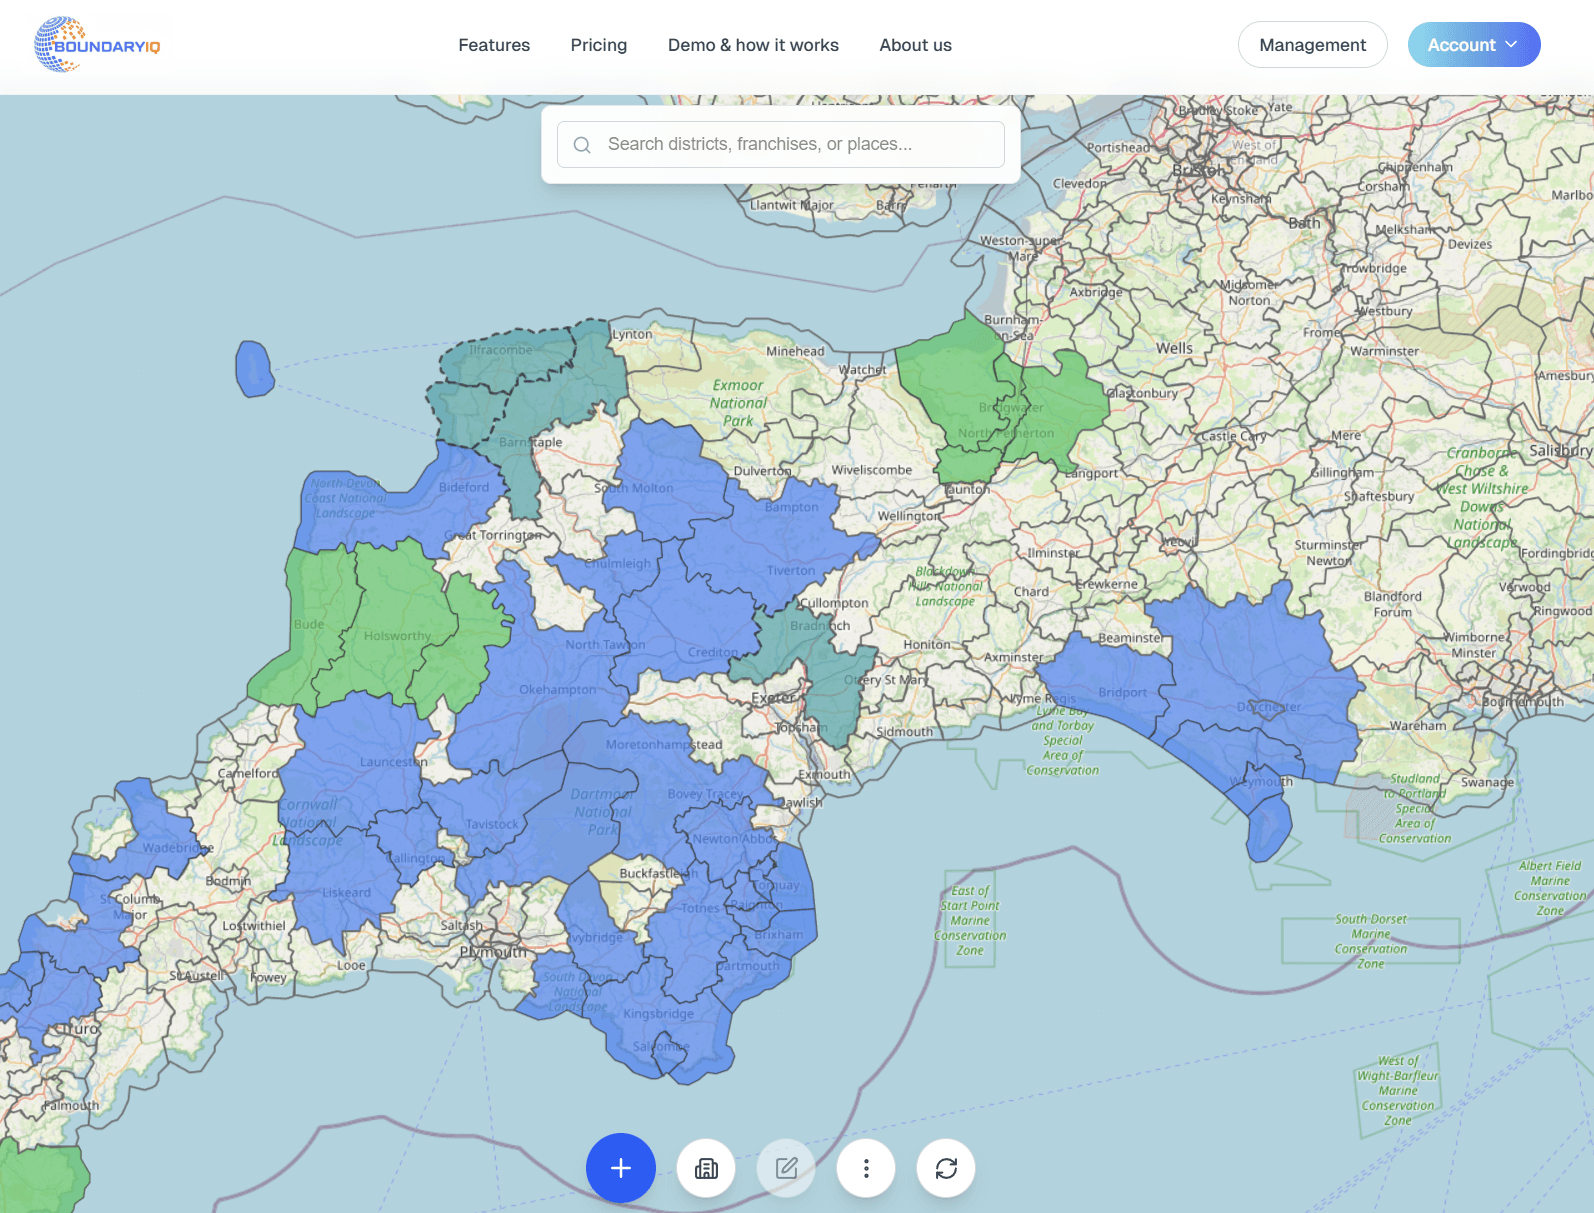Click the Honiton map label
Screen dimensions: 1594x1213
coord(927,645)
